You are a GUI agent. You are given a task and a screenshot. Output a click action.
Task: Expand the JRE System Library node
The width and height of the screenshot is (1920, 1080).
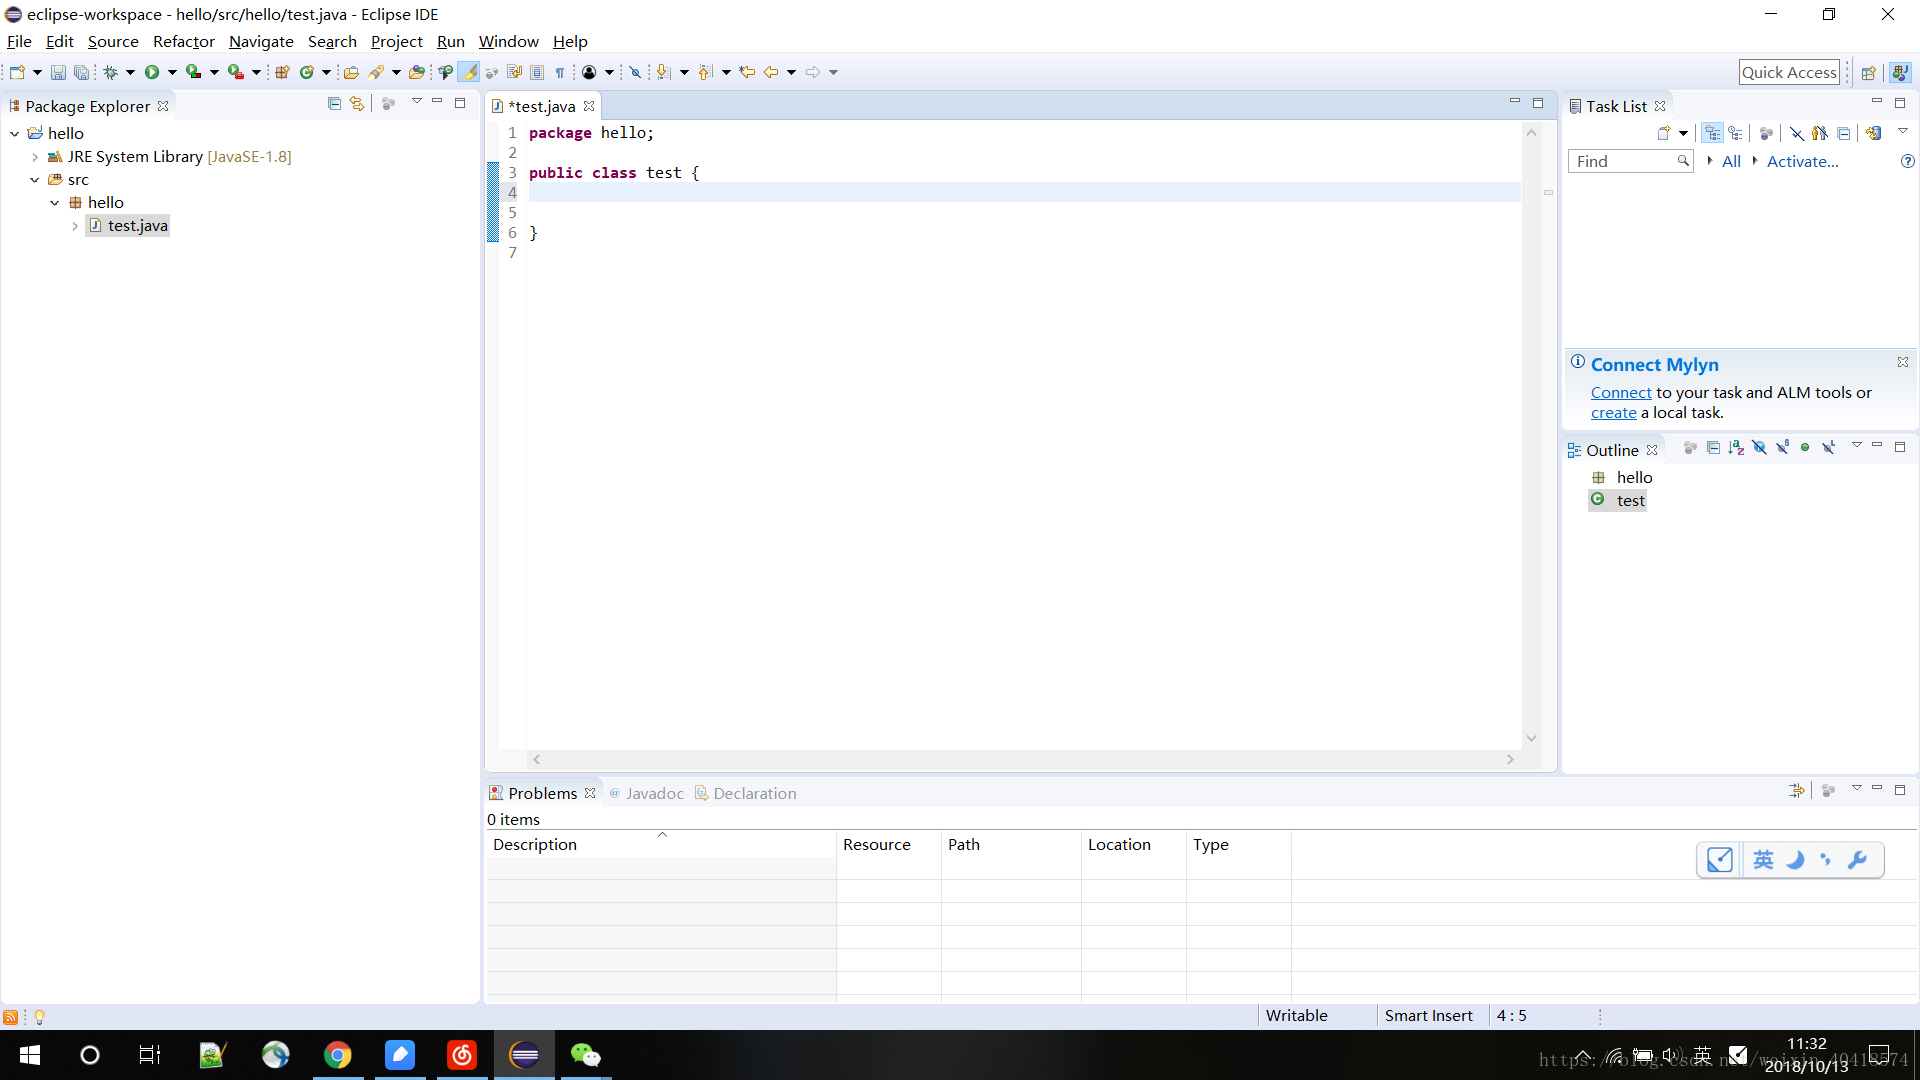(34, 156)
